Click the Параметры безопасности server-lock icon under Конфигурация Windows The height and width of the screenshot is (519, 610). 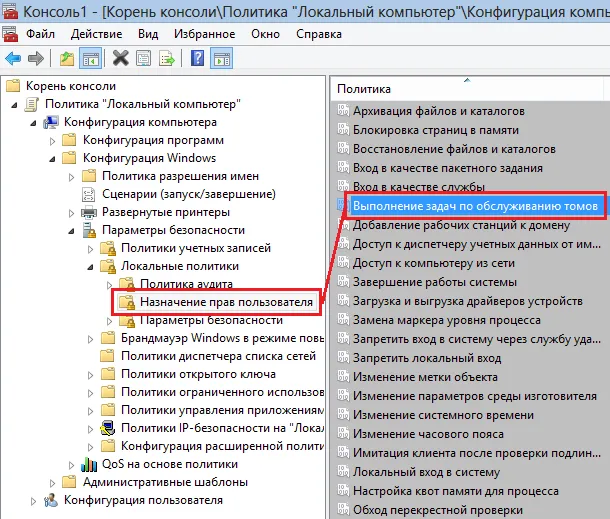pos(89,230)
